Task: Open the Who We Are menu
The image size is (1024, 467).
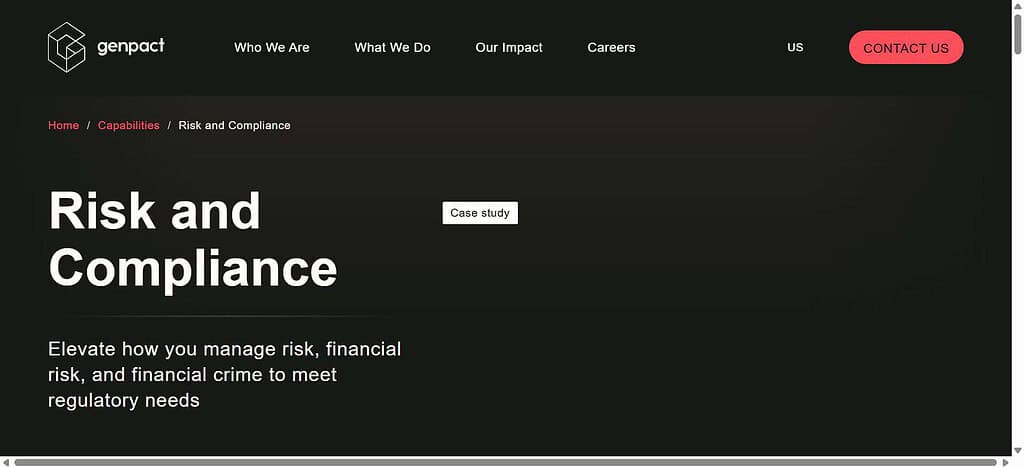Action: [272, 48]
